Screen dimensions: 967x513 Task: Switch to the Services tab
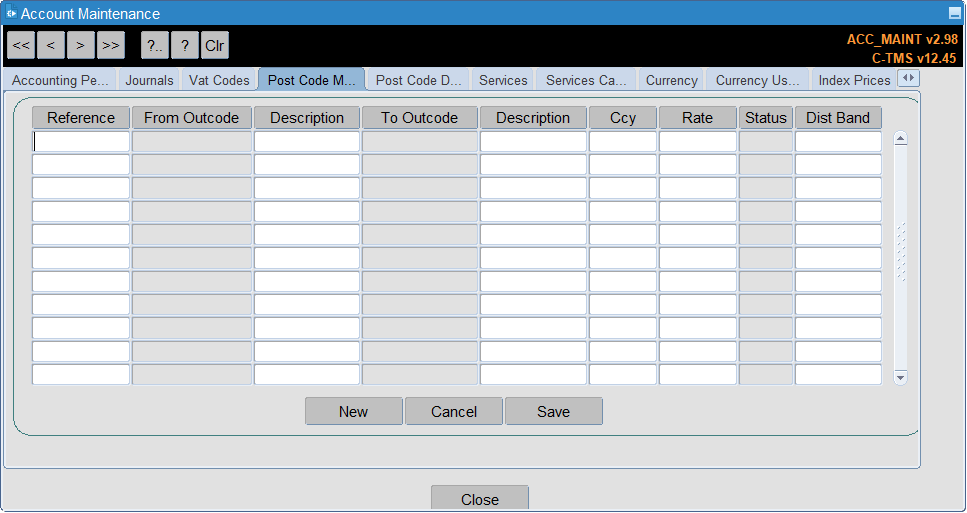[503, 80]
